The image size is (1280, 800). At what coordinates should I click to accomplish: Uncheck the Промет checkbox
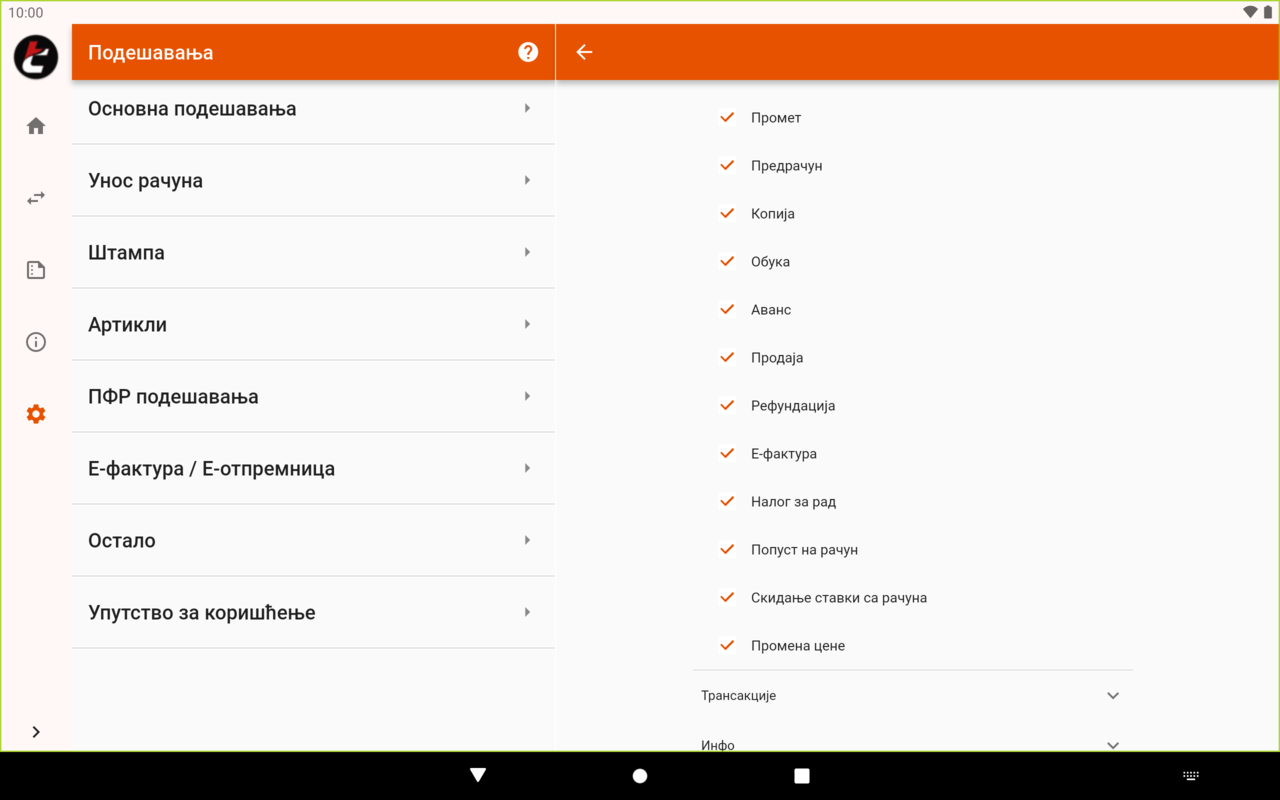727,117
